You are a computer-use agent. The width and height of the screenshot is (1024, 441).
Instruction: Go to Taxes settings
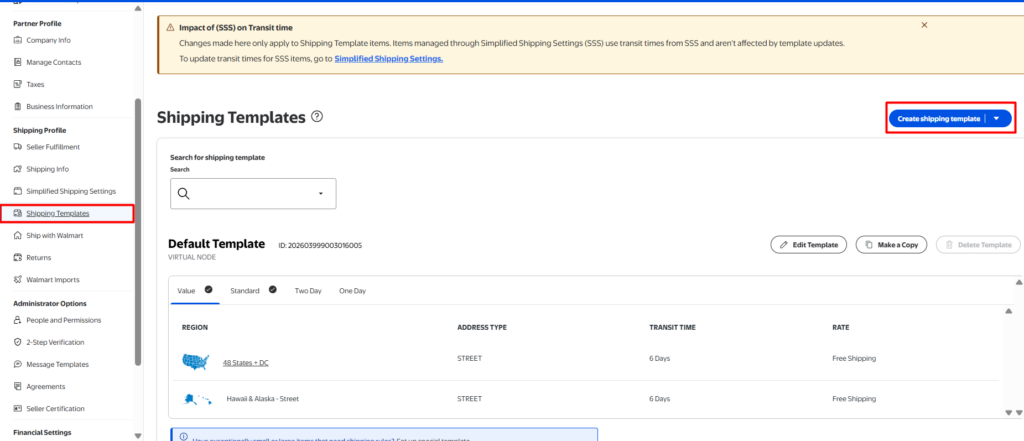tap(35, 84)
